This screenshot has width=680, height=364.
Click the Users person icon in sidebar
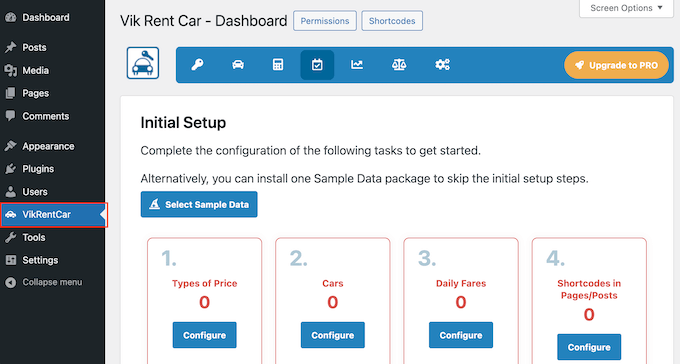[x=11, y=192]
